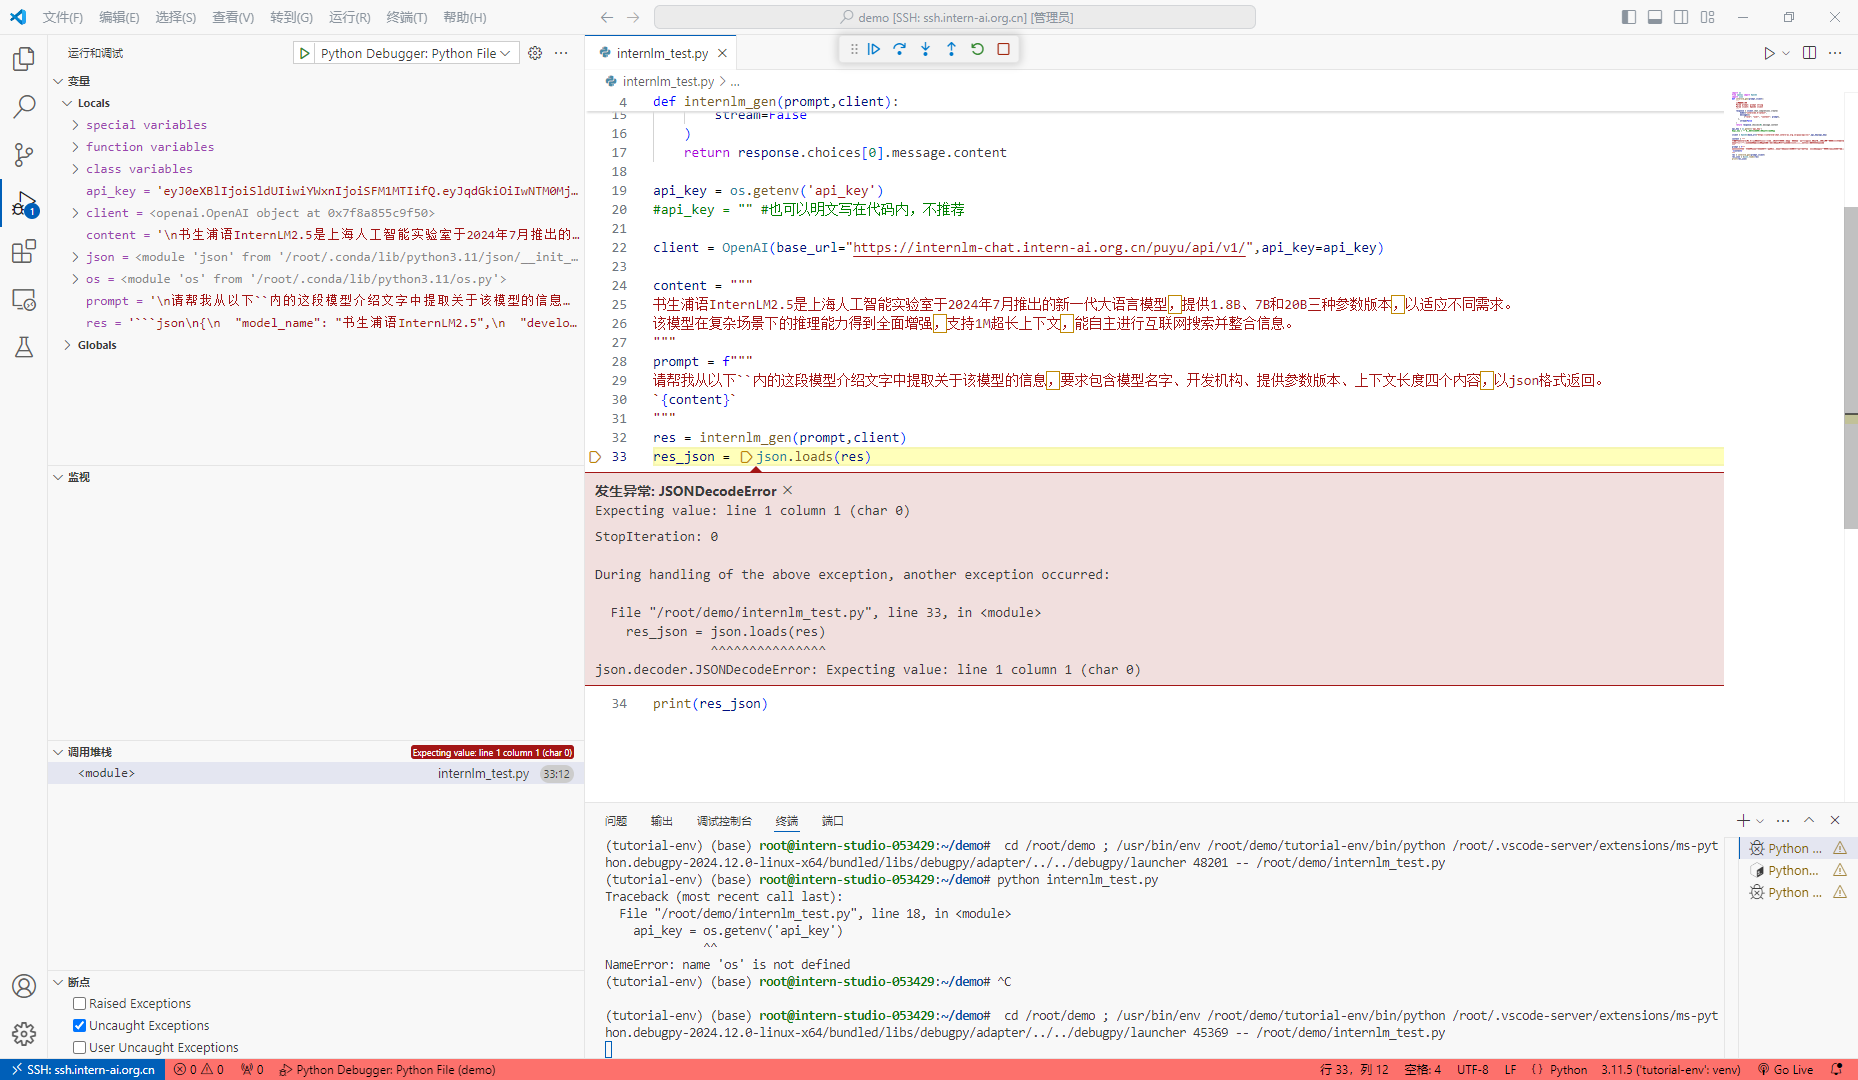Open Remote Explorer view
Viewport: 1858px width, 1080px height.
pos(24,299)
